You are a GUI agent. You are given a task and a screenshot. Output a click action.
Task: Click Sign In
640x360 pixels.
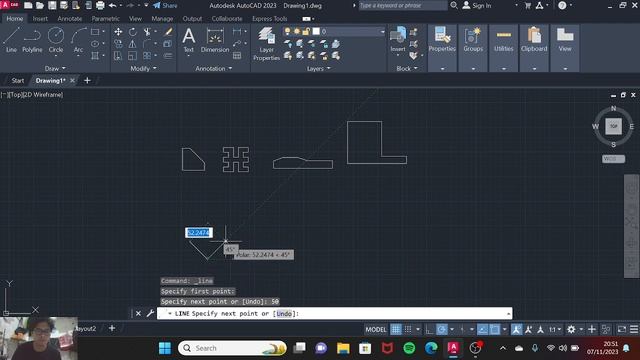point(477,5)
